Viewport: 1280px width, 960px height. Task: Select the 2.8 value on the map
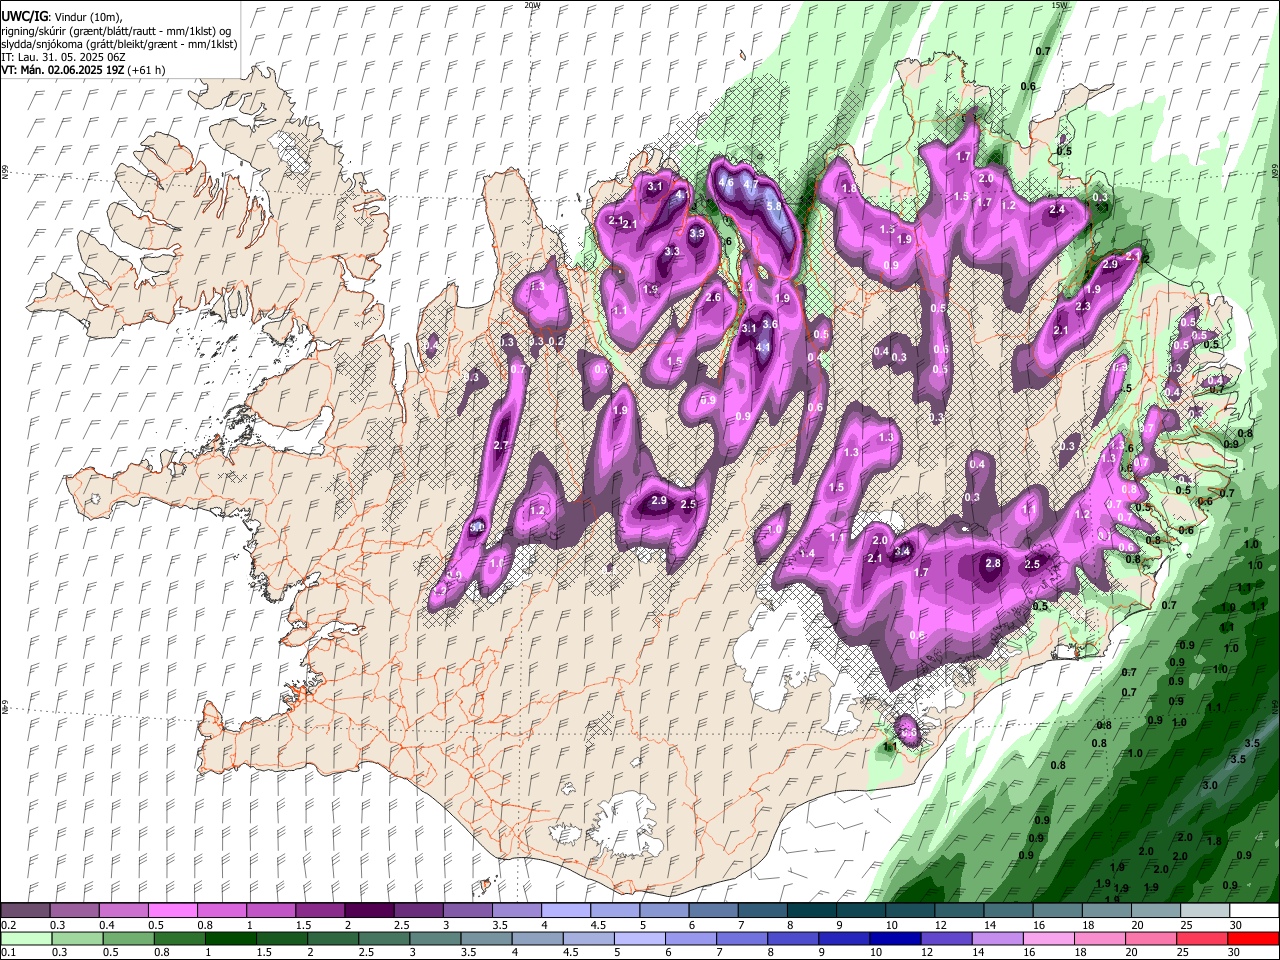pyautogui.click(x=993, y=564)
